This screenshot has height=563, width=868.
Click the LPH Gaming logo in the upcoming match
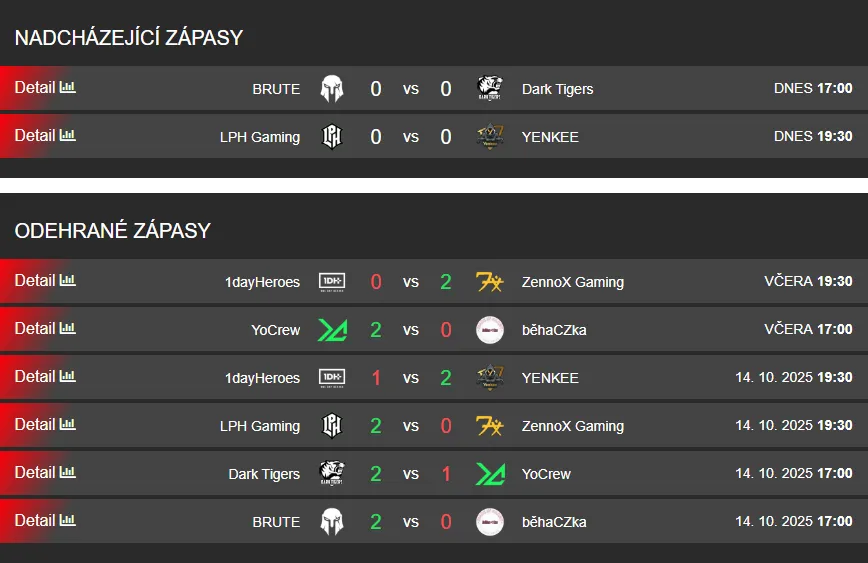[x=331, y=137]
